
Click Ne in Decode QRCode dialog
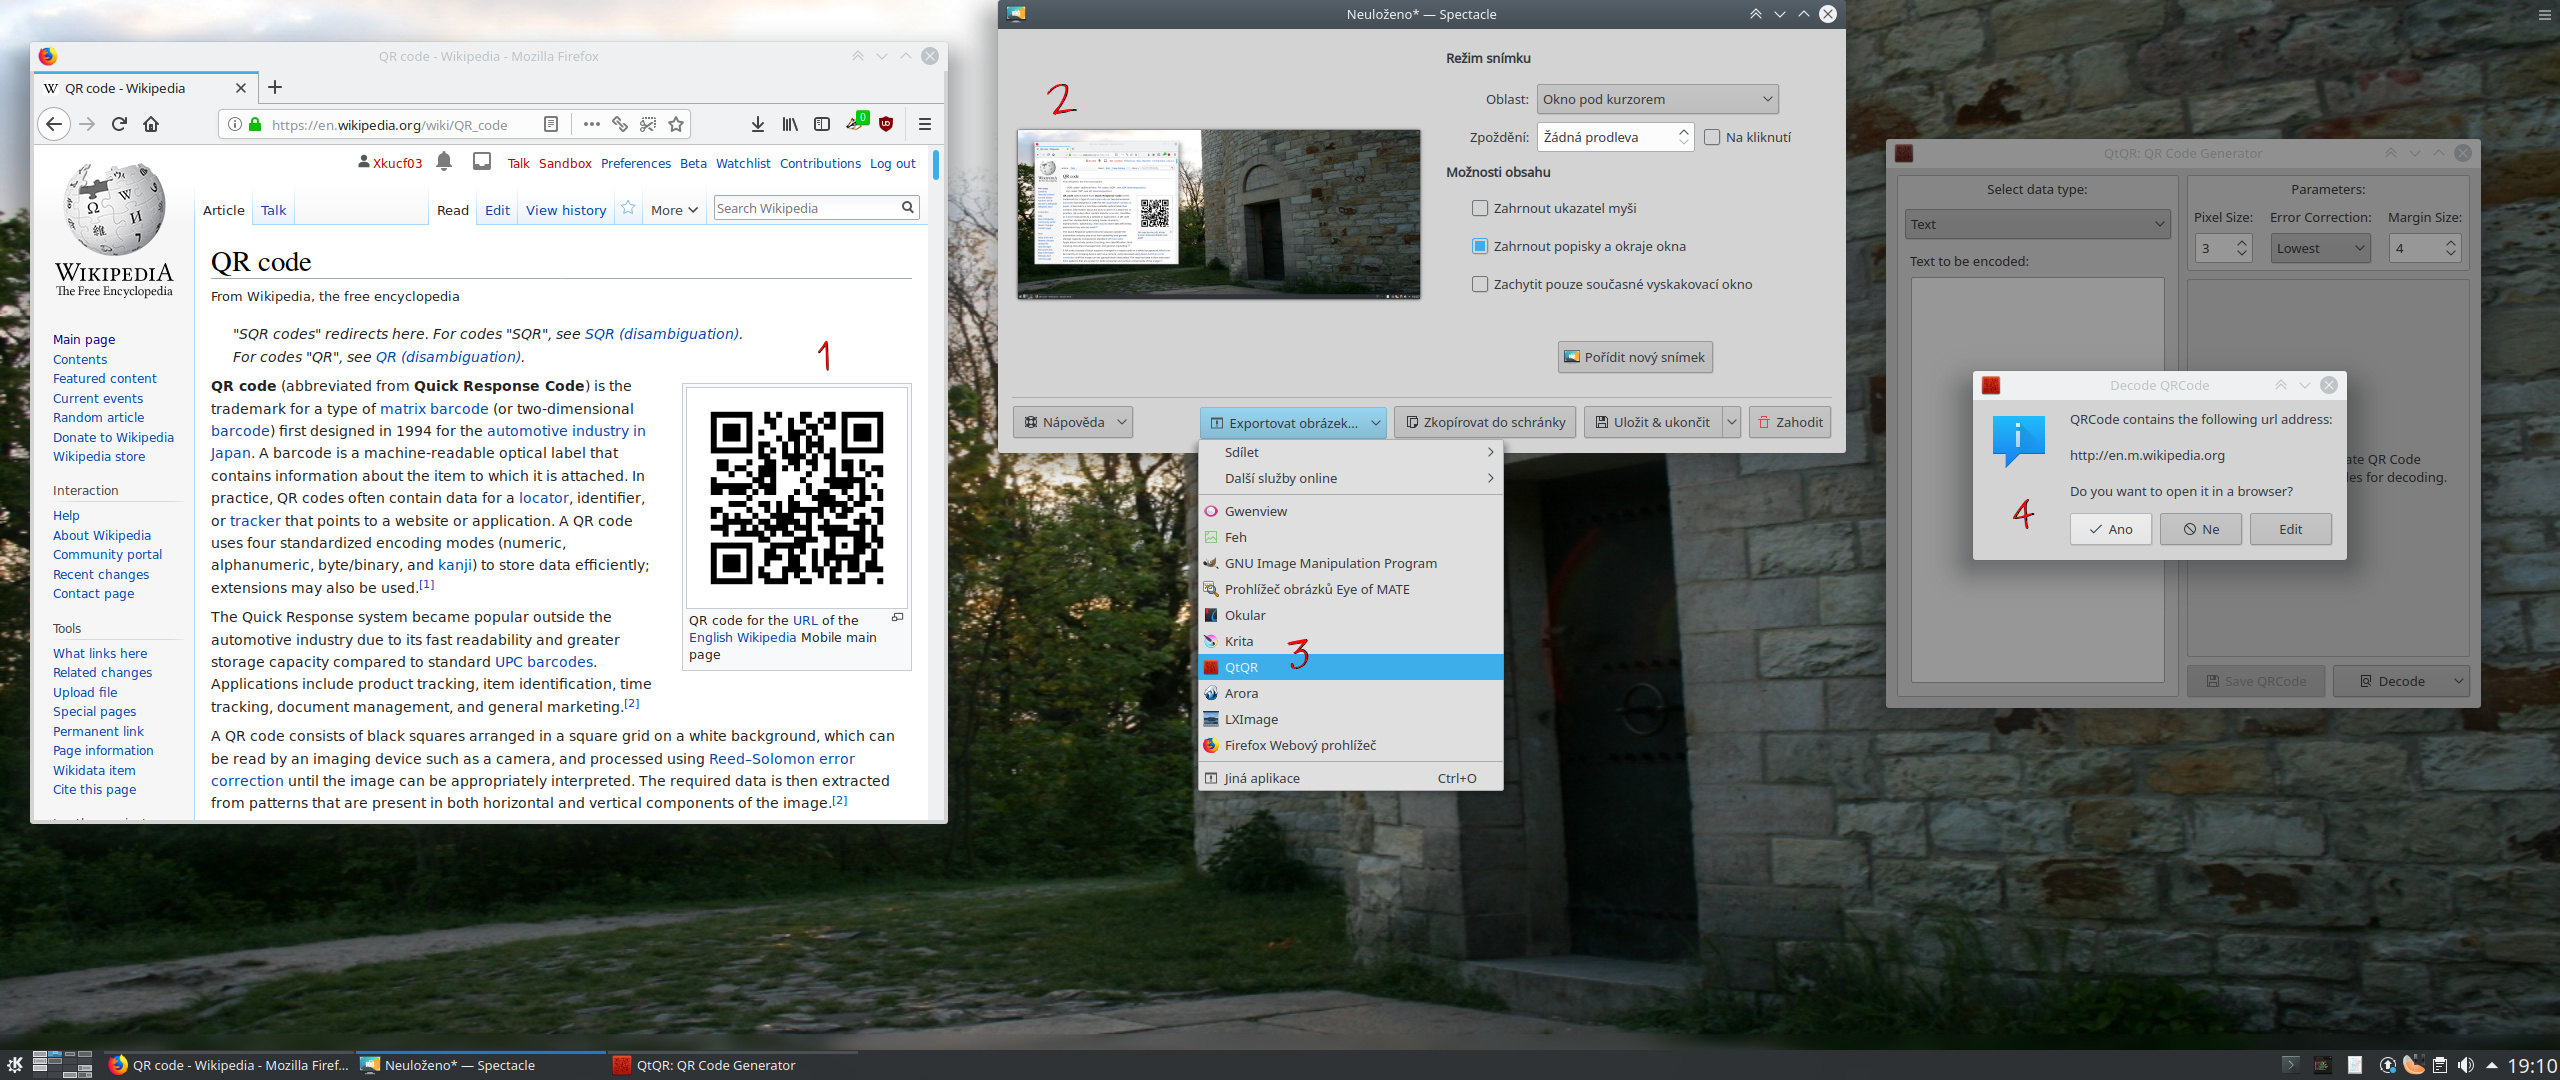[x=2201, y=529]
